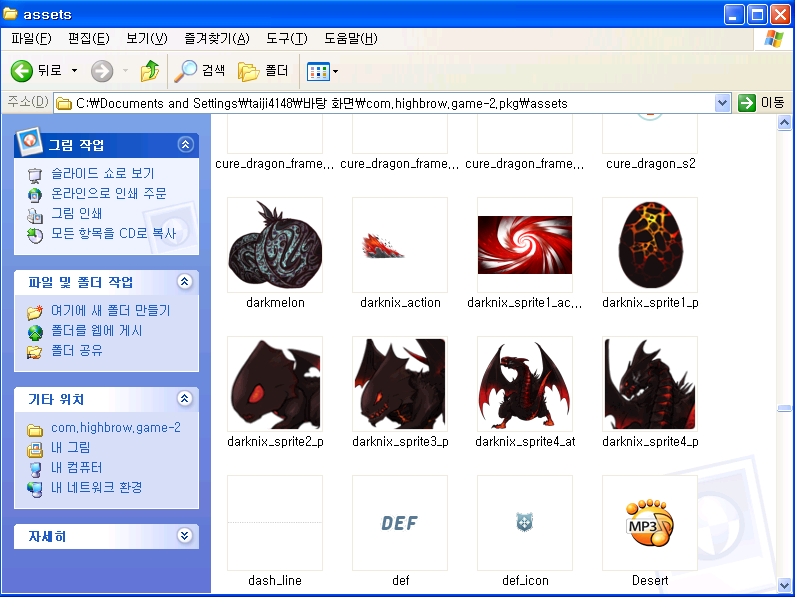Open the Back button history dropdown arrow
Image resolution: width=795 pixels, height=597 pixels.
(75, 71)
